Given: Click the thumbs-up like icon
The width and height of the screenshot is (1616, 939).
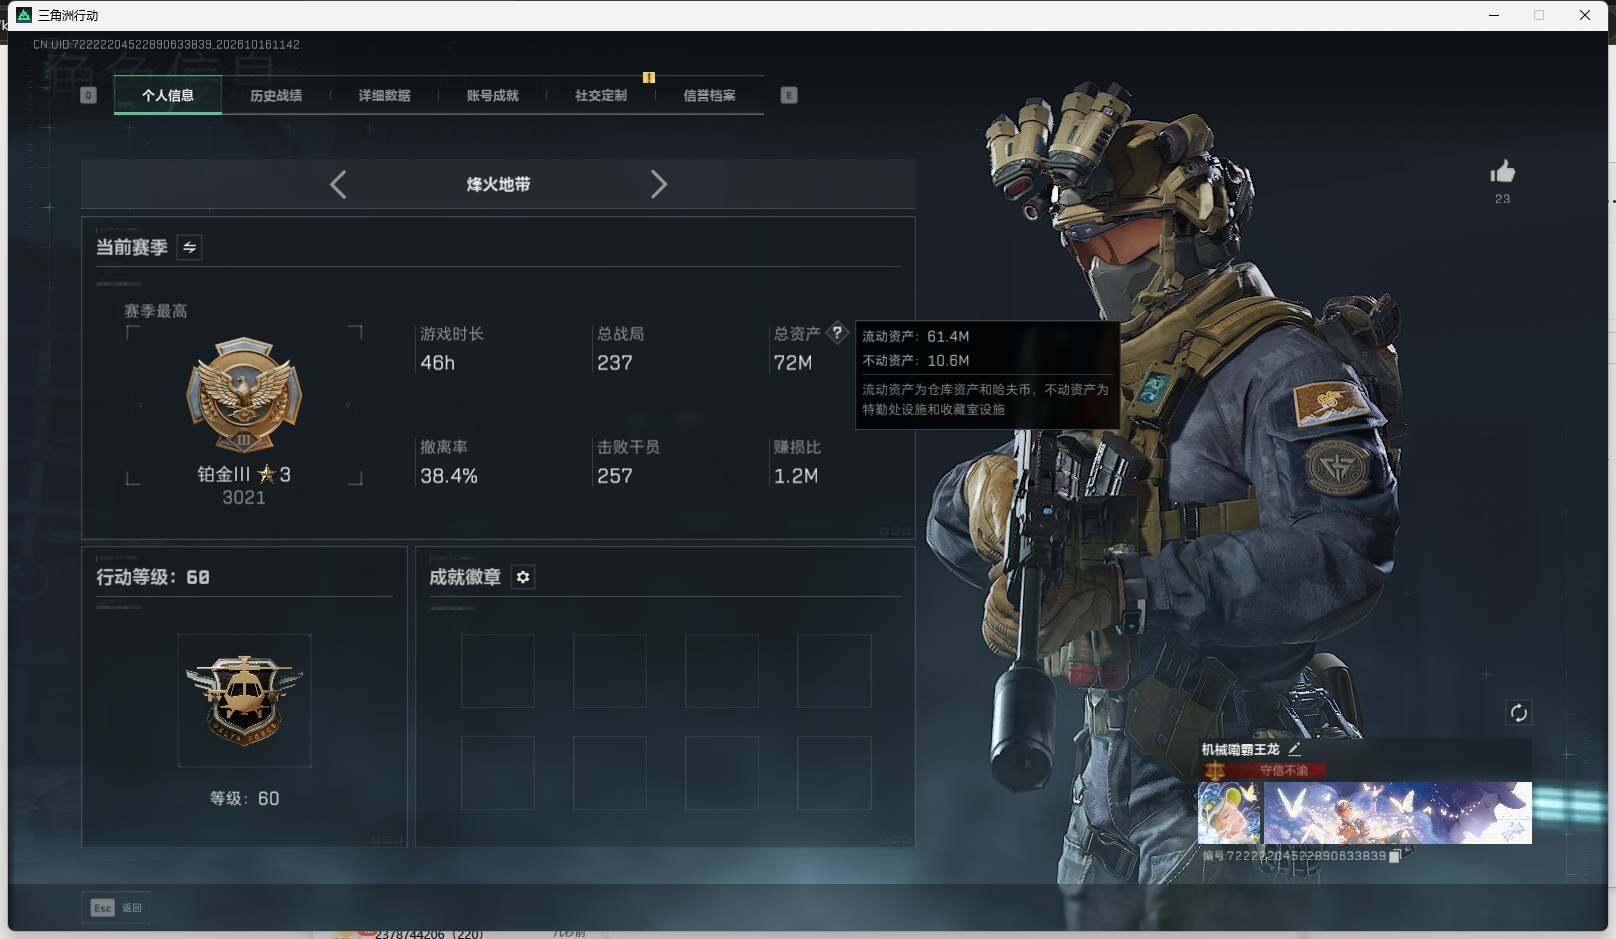Looking at the screenshot, I should point(1502,172).
